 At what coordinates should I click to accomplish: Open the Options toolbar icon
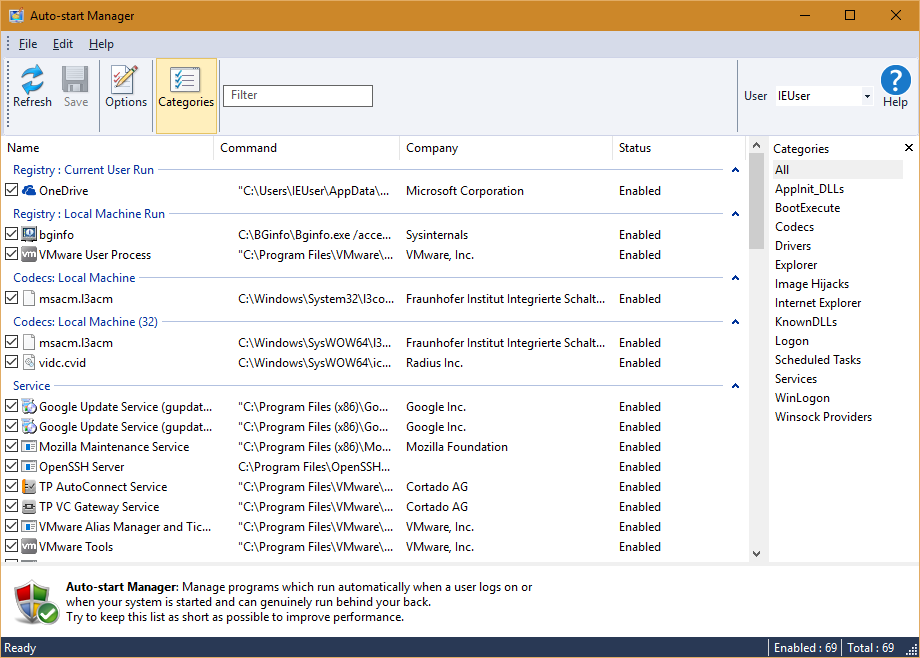click(x=125, y=81)
